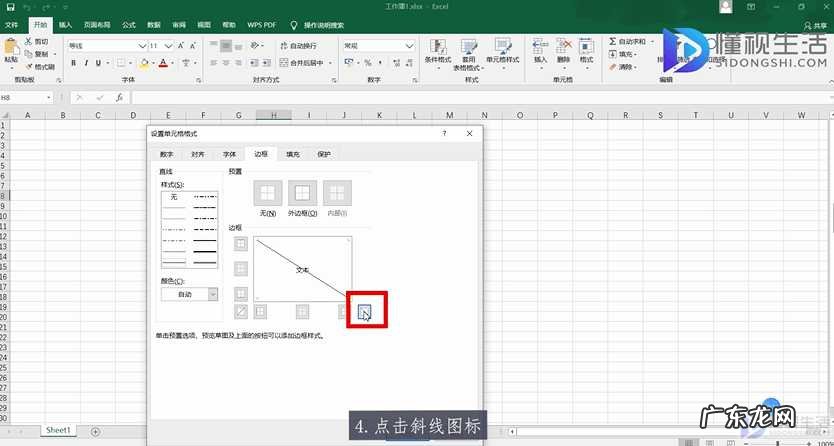
Task: Open the 插入 ribbon tab
Action: tap(65, 25)
